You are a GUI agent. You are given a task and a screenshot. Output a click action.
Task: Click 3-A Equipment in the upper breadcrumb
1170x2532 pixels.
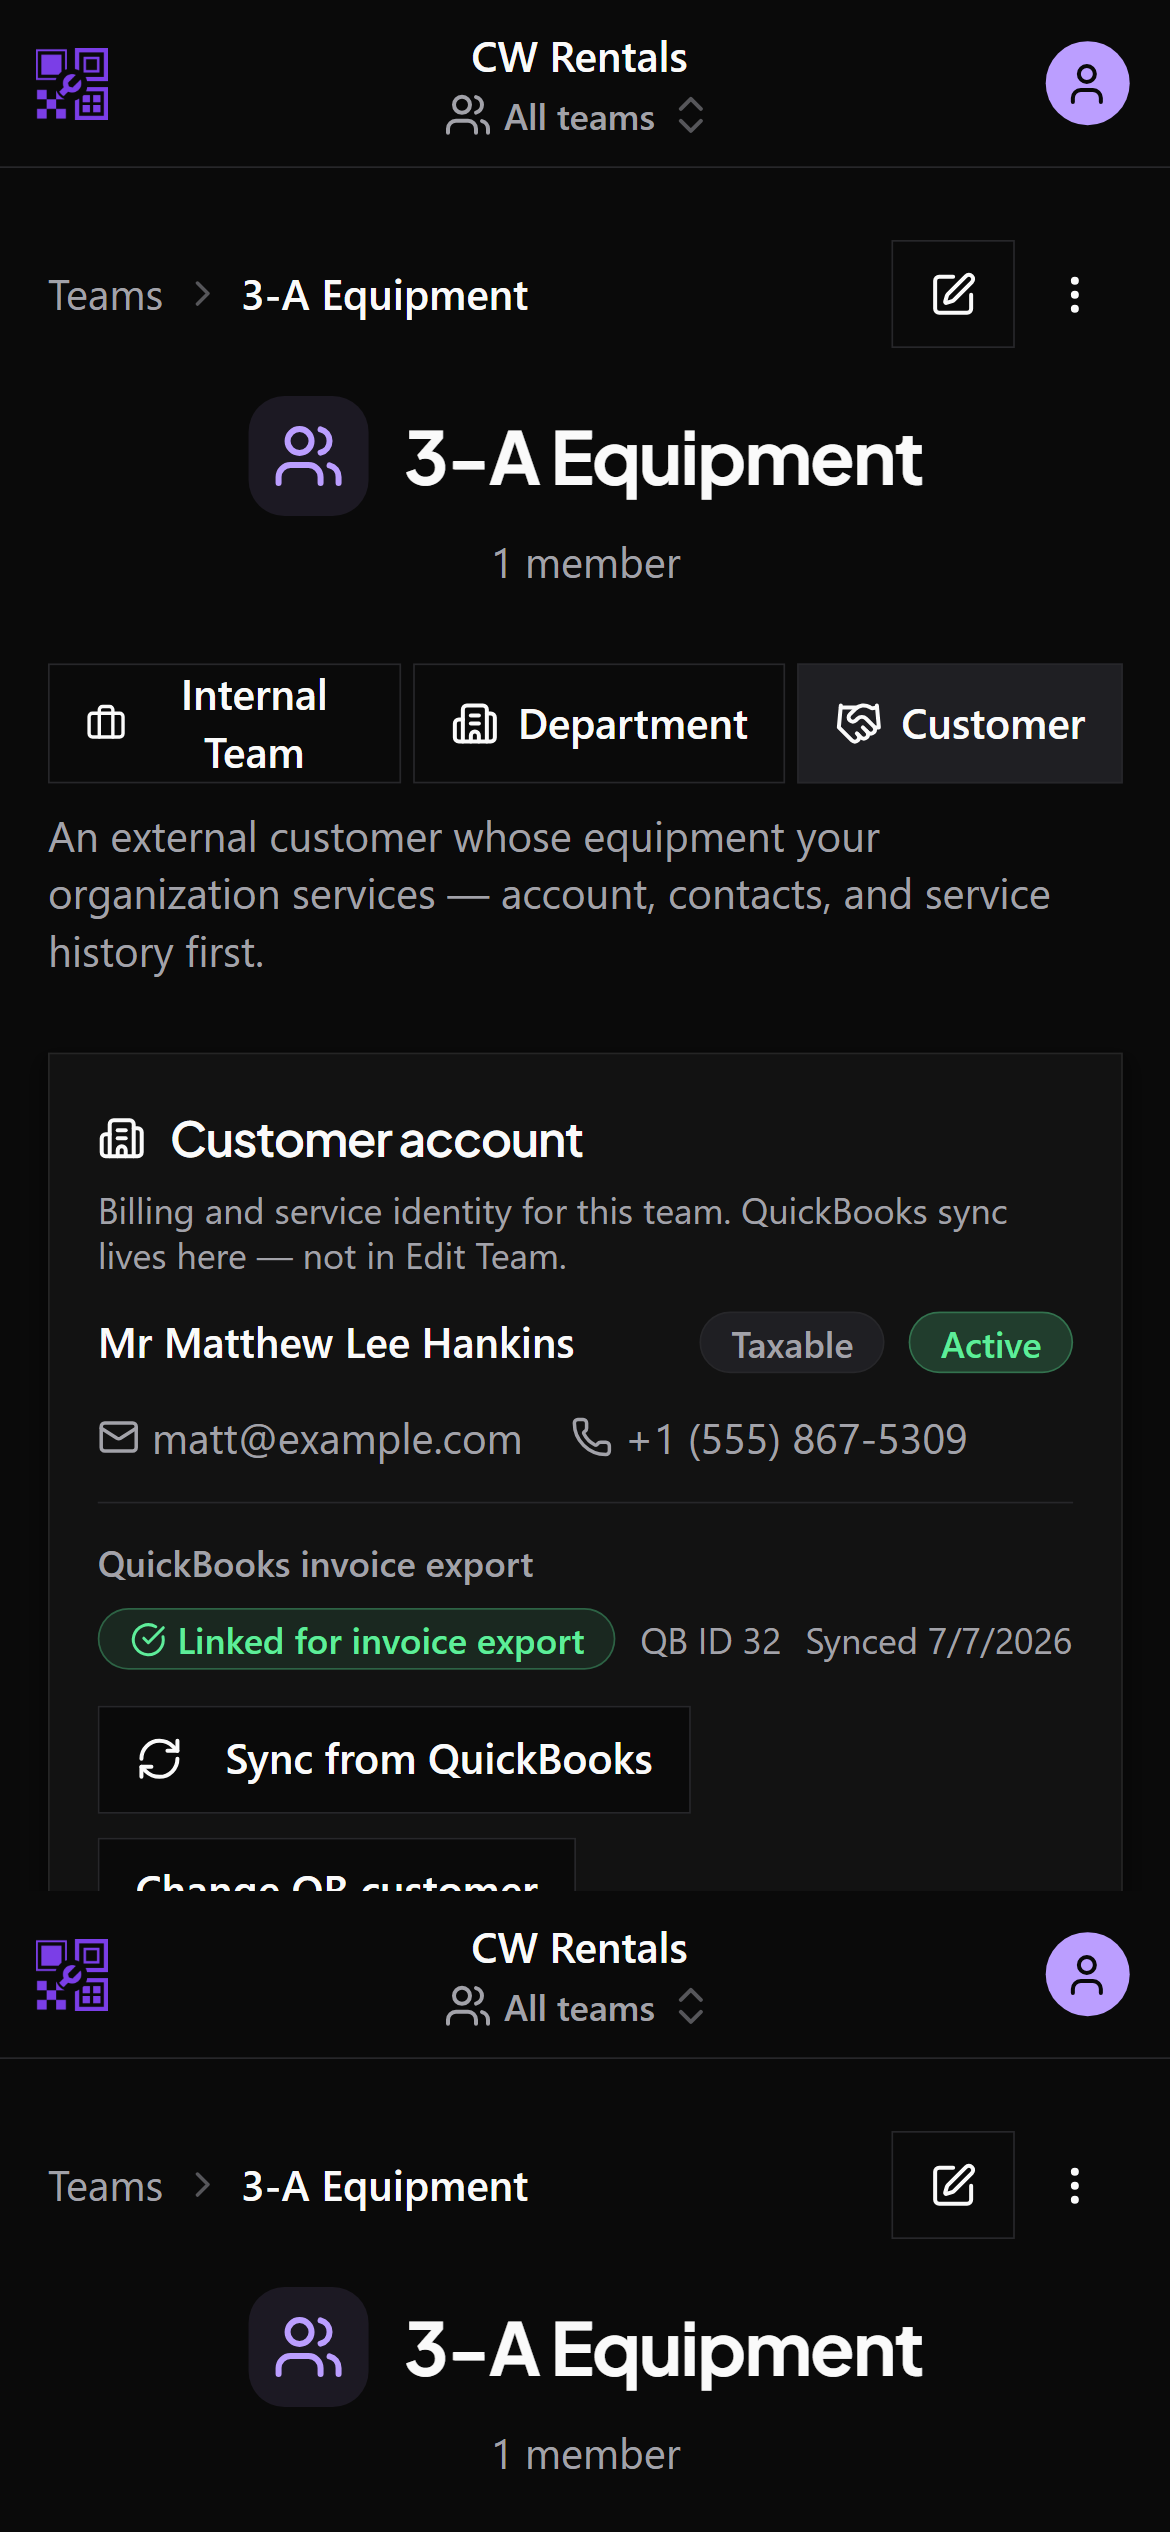[x=385, y=296]
